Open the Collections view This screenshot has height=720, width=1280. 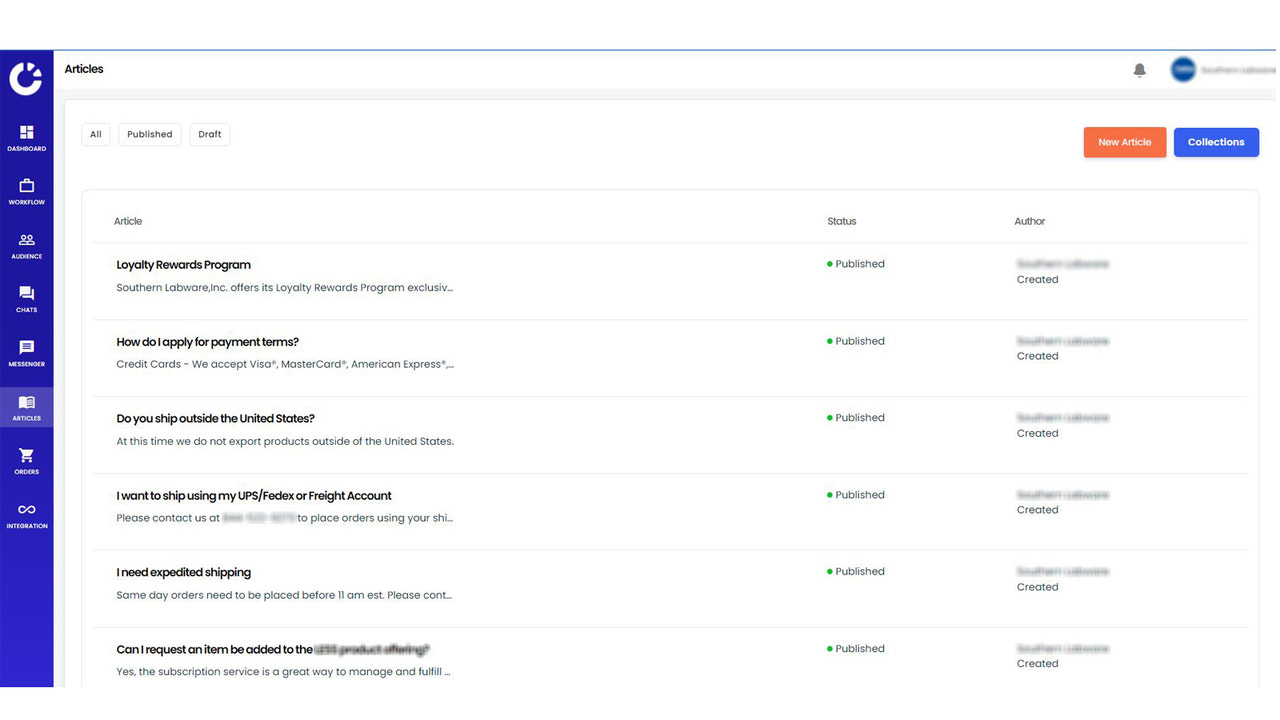1216,142
